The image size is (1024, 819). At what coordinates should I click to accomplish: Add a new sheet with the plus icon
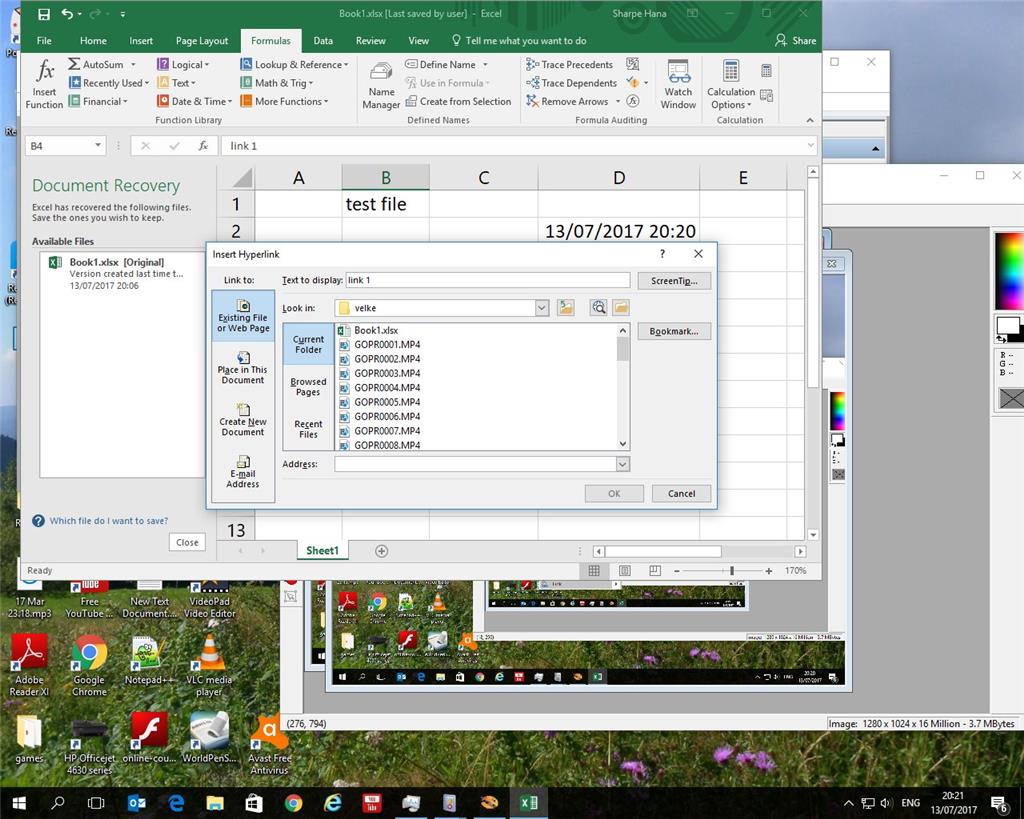click(x=381, y=551)
